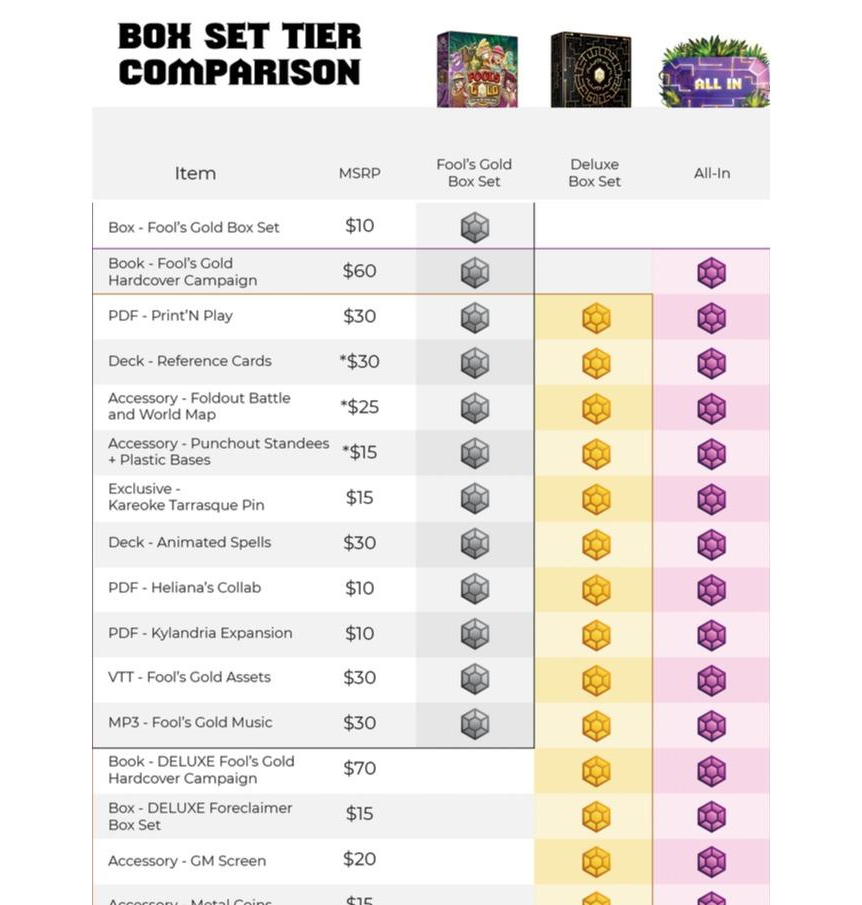The width and height of the screenshot is (862, 905).
Task: Click the gold gem in Print'N Play row
Action: pos(596,318)
